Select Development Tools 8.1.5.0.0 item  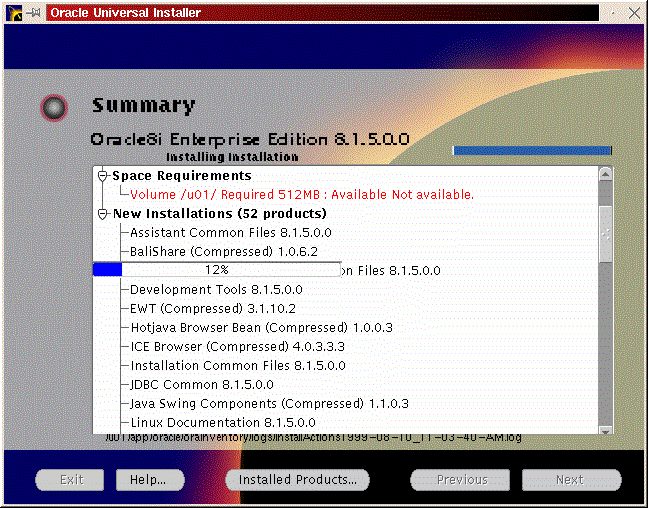tap(216, 290)
